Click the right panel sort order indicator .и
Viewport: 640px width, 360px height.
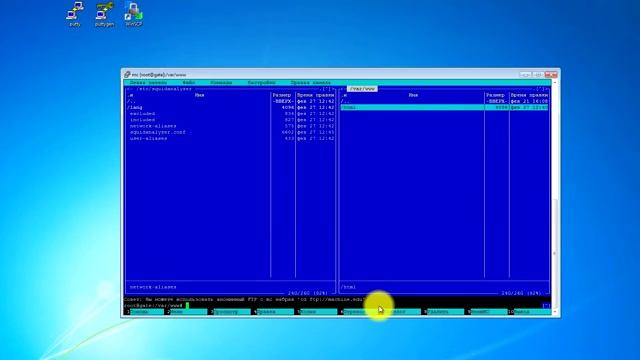pyautogui.click(x=344, y=95)
